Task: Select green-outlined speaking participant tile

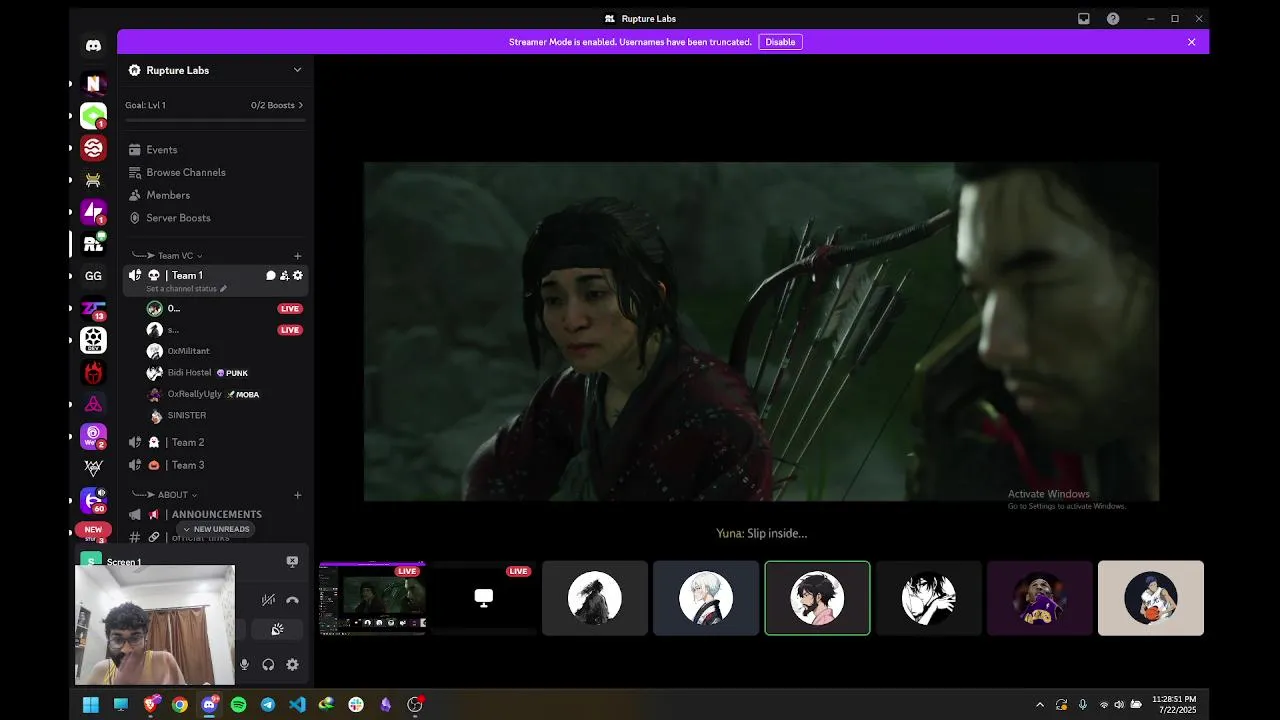Action: [817, 598]
